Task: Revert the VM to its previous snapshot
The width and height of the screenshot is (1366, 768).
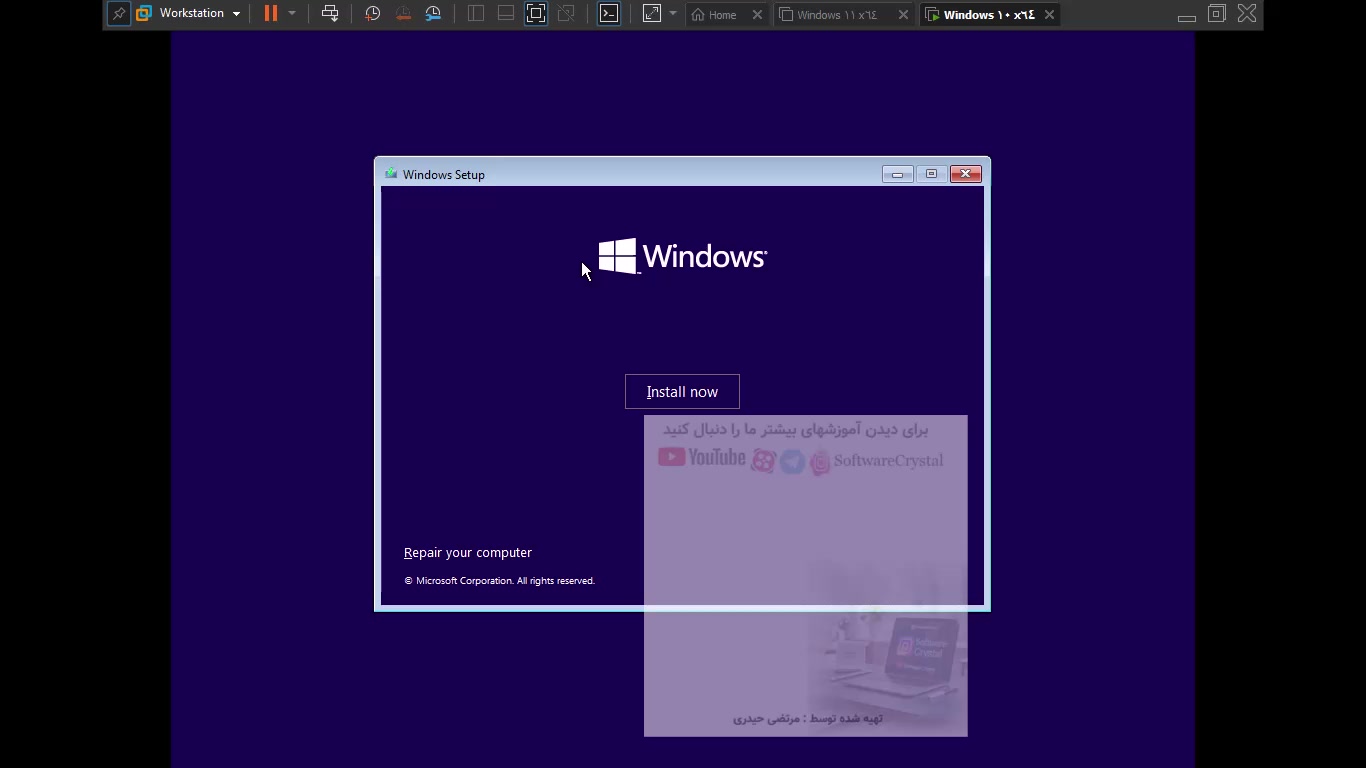Action: click(403, 14)
